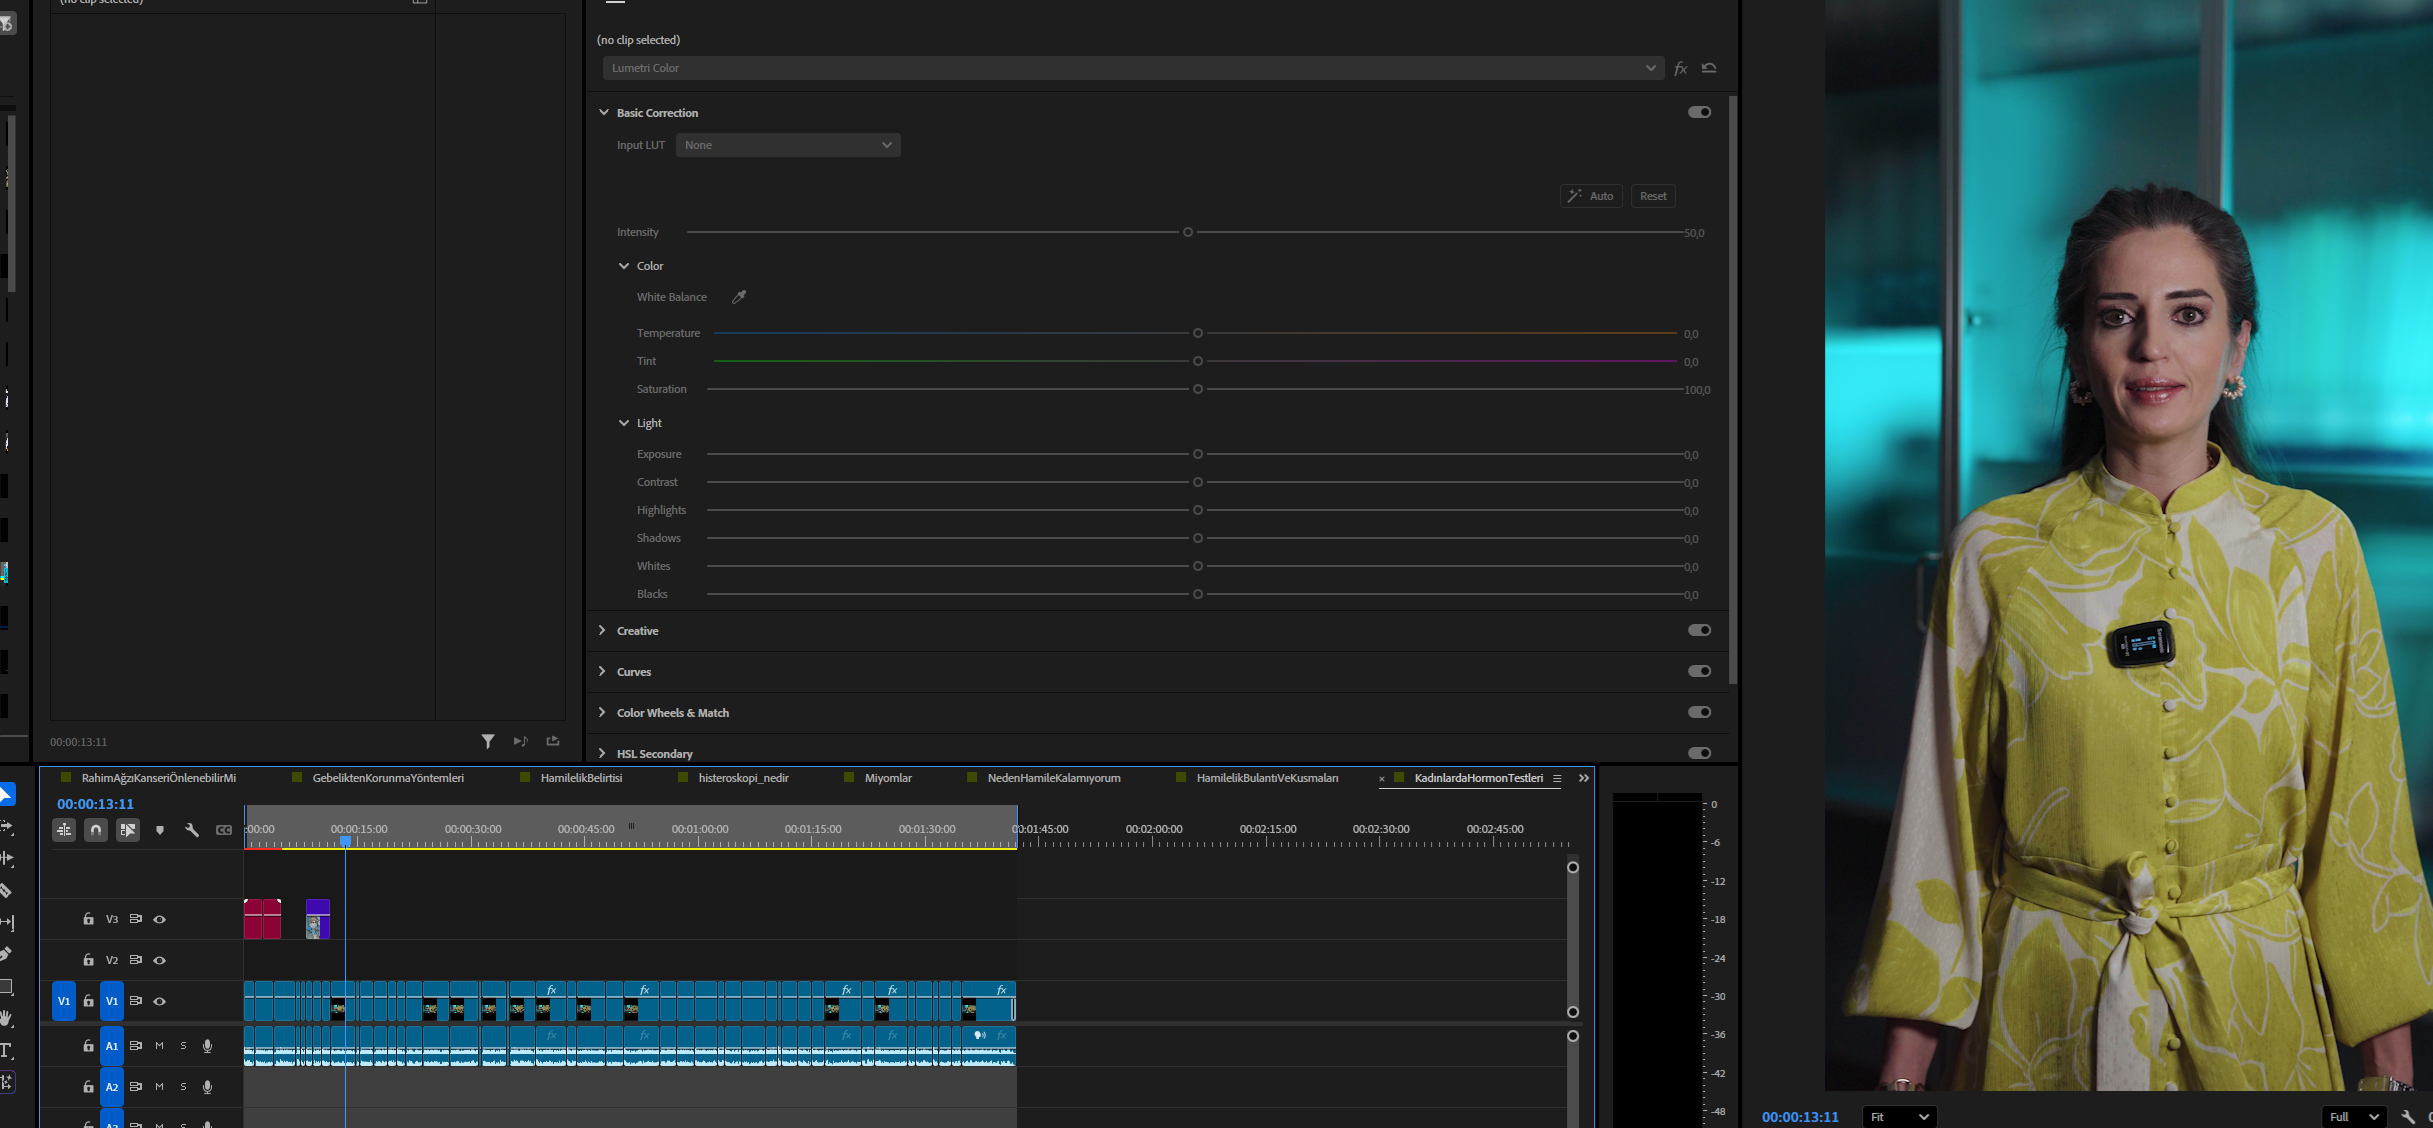Close the KadınlardaHormonTestleri tab
Viewport: 2433px width, 1128px height.
click(1382, 779)
